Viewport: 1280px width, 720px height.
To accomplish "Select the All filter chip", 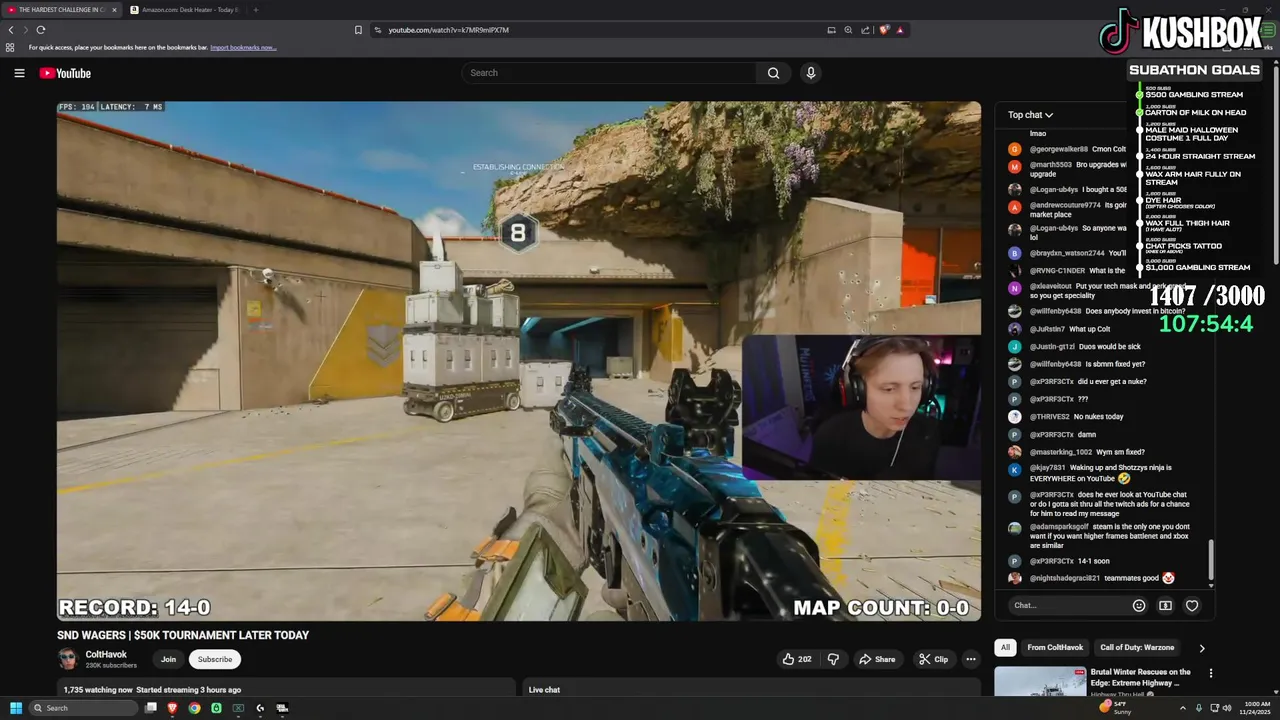I will [x=1005, y=647].
